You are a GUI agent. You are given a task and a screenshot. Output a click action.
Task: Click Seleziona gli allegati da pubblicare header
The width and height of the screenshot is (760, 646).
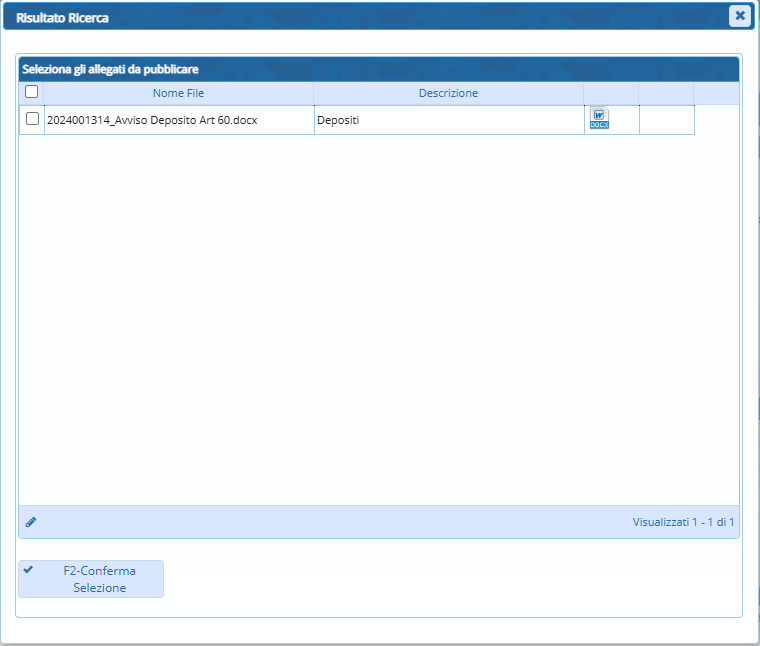[110, 69]
